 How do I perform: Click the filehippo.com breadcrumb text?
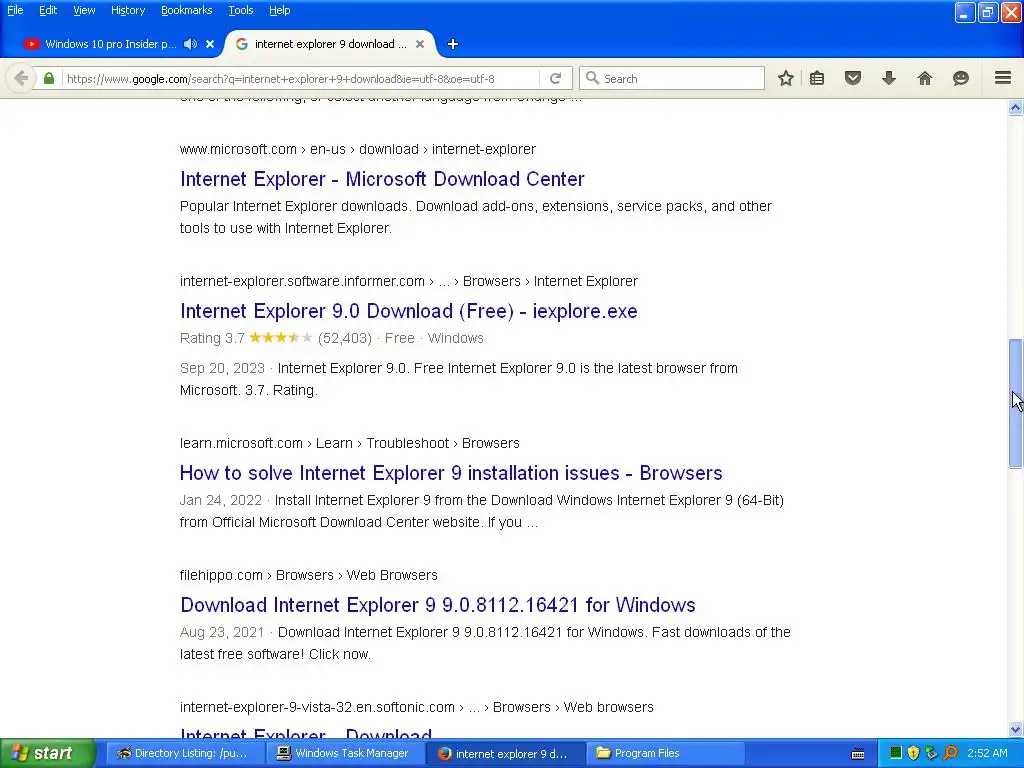(x=221, y=575)
